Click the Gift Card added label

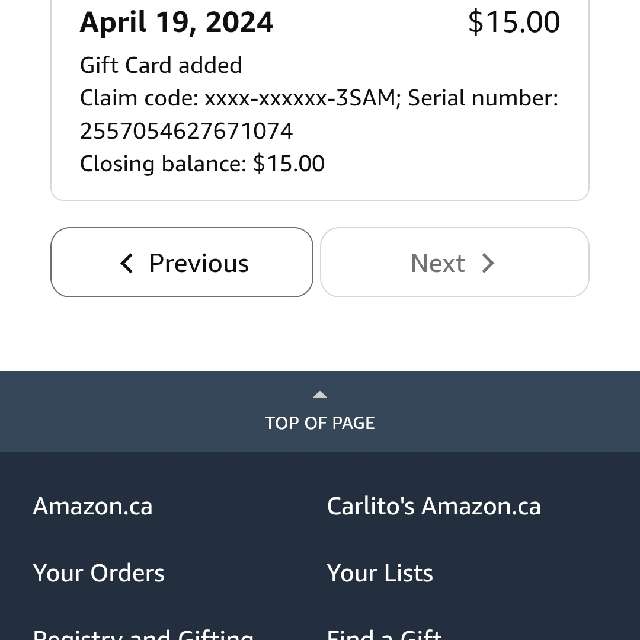[x=161, y=65]
